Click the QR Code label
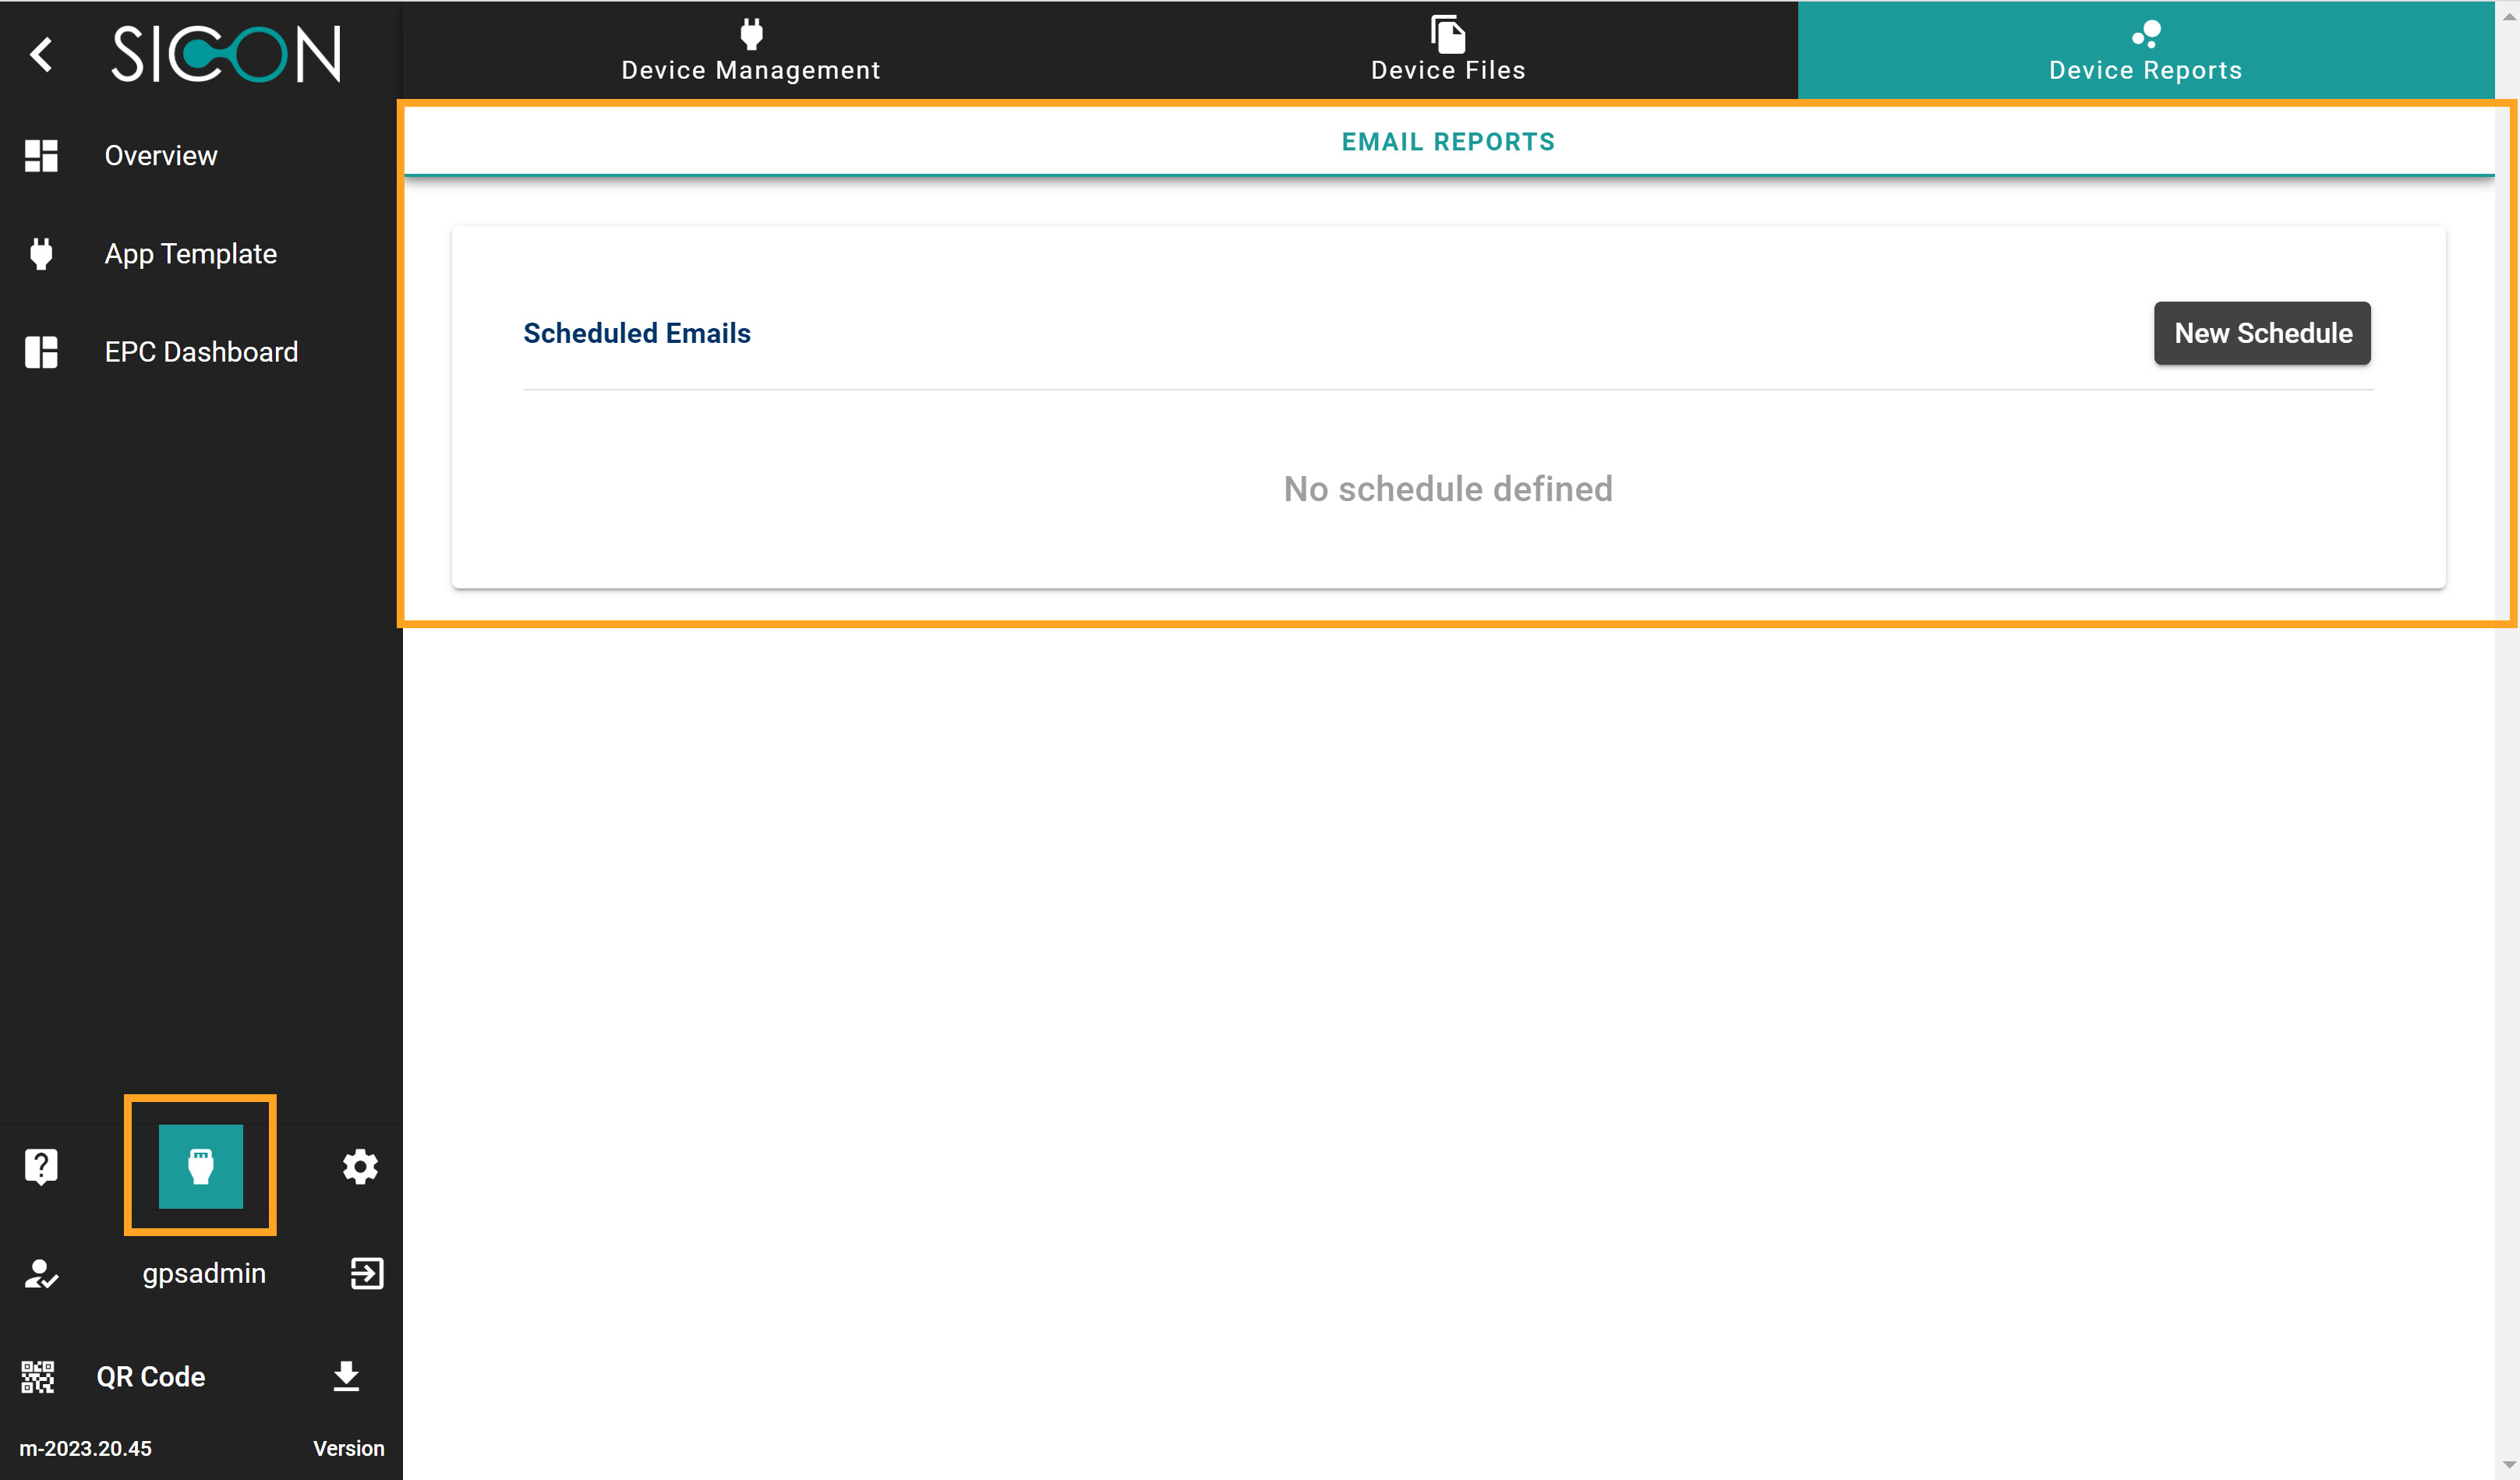 (150, 1377)
